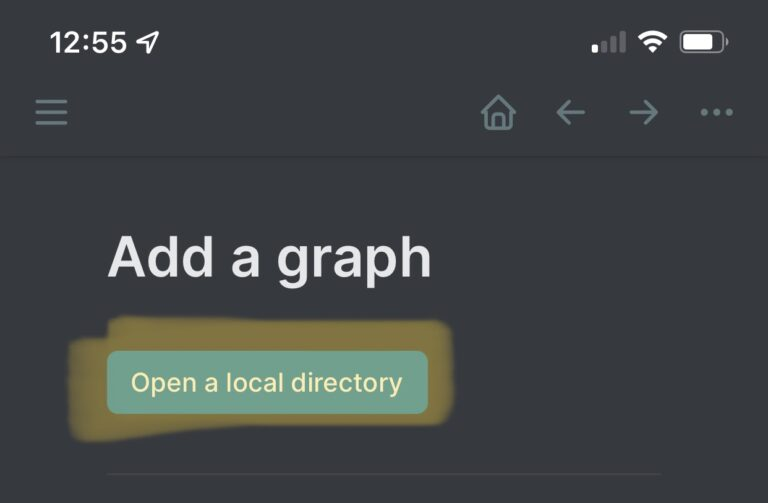Tap the location services arrow icon
Viewport: 768px width, 503px height.
click(x=147, y=42)
